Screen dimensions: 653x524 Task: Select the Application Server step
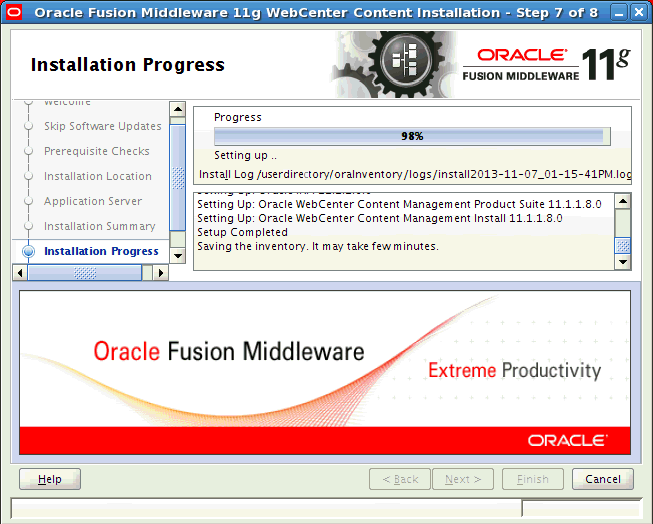pyautogui.click(x=93, y=201)
